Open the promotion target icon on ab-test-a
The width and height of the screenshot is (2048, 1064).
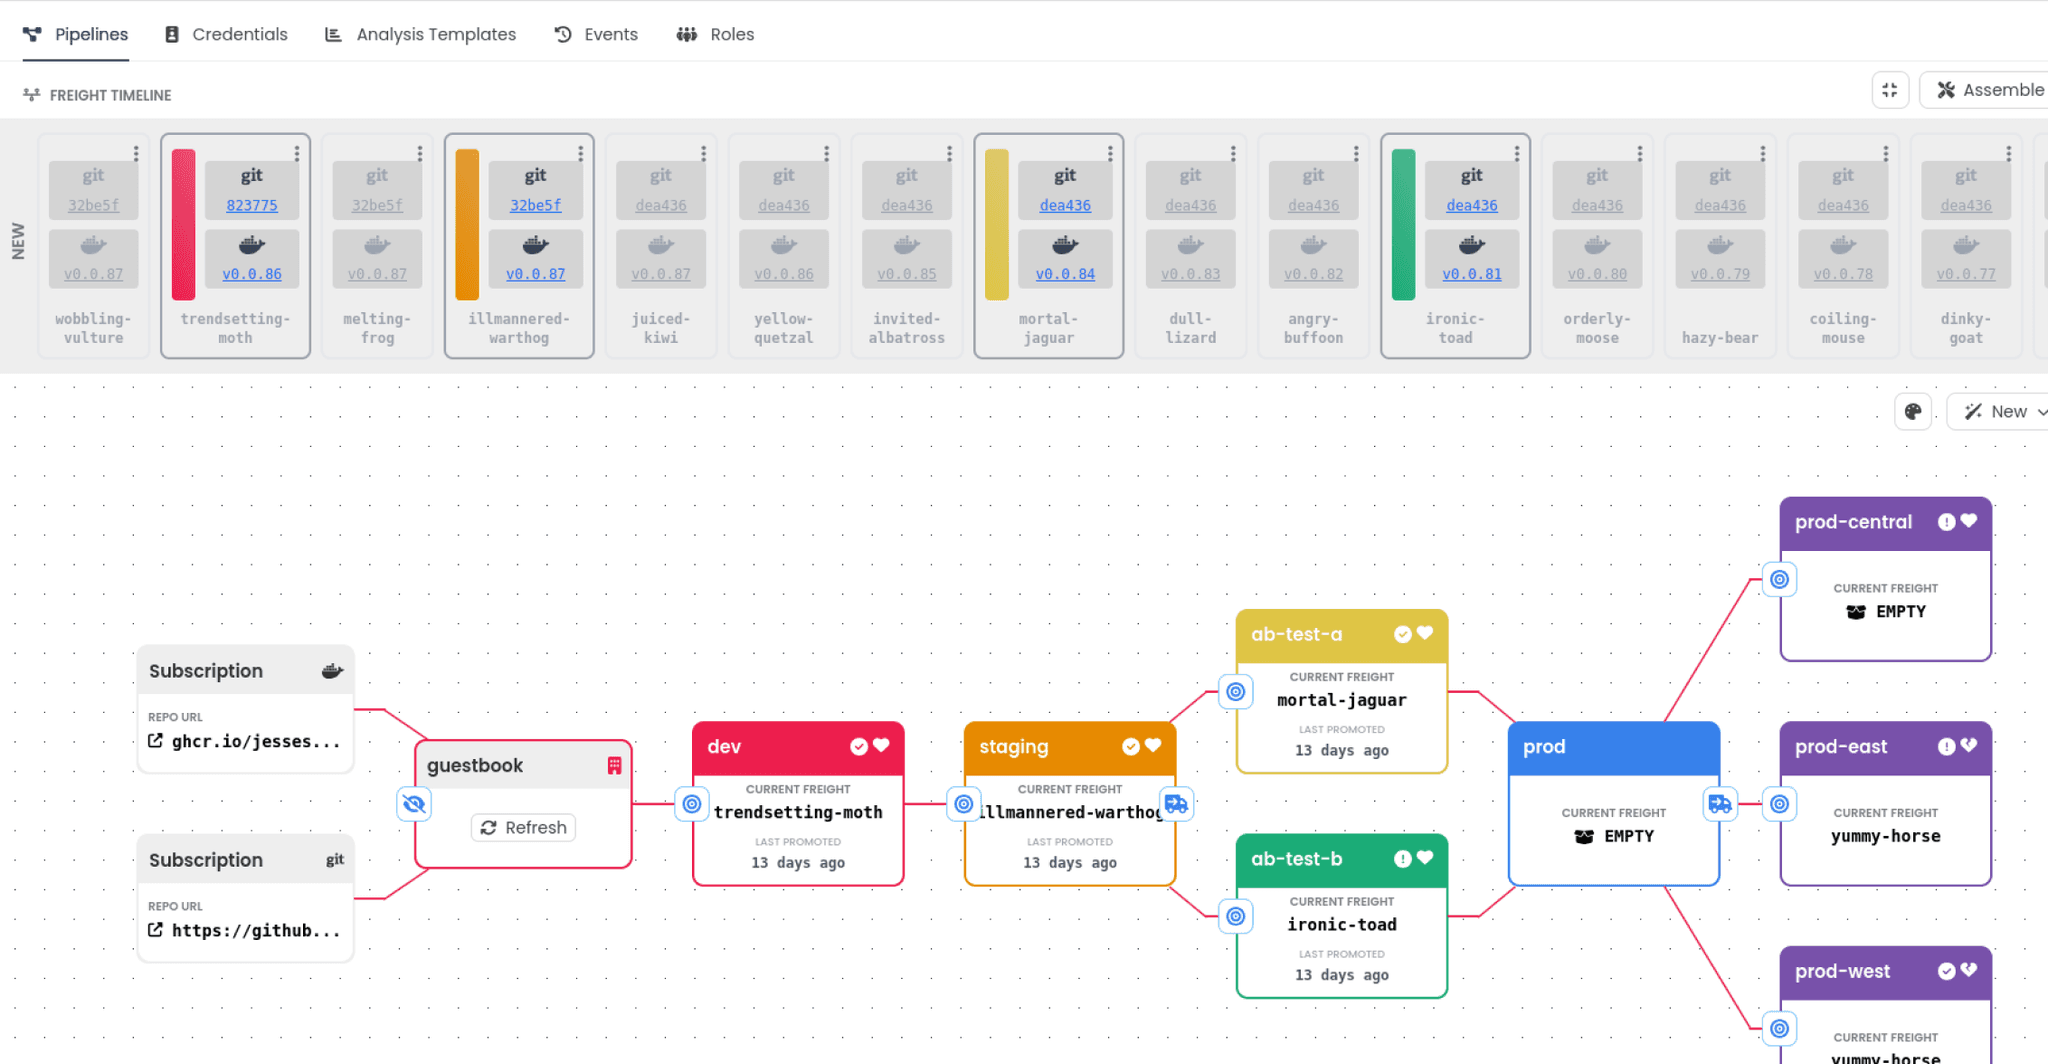coord(1236,691)
